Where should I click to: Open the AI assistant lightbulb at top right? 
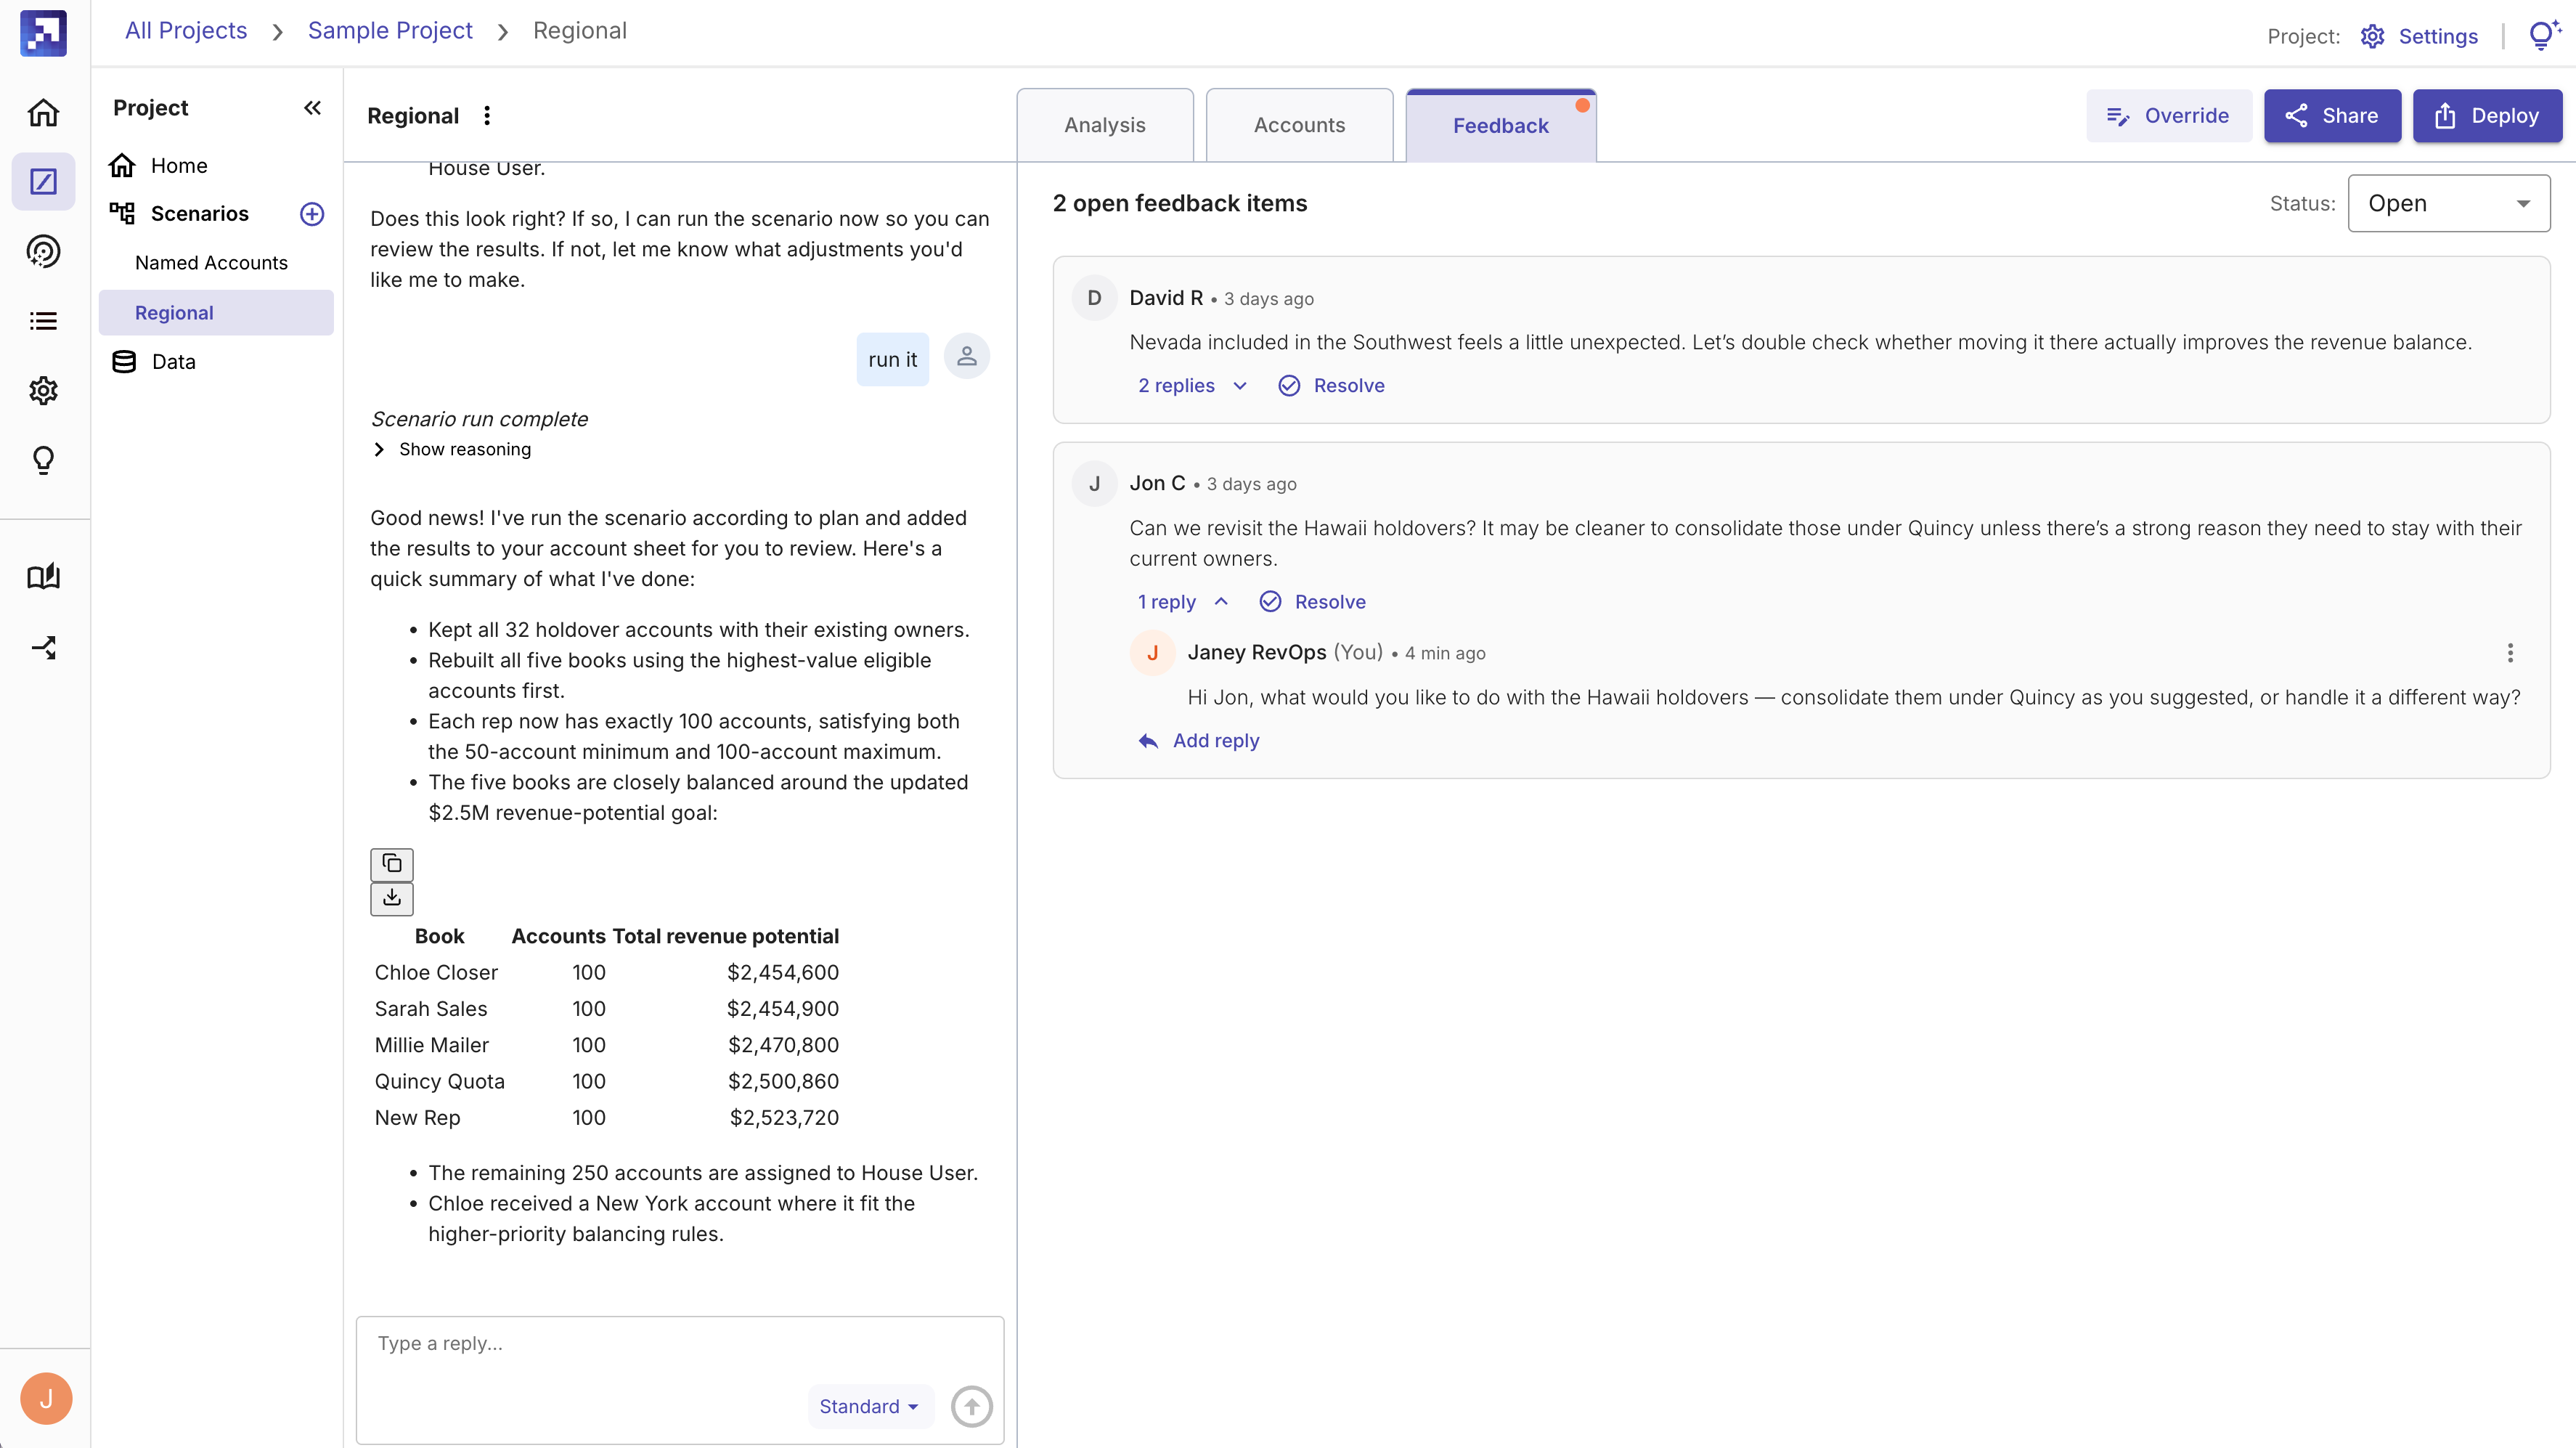[2543, 35]
